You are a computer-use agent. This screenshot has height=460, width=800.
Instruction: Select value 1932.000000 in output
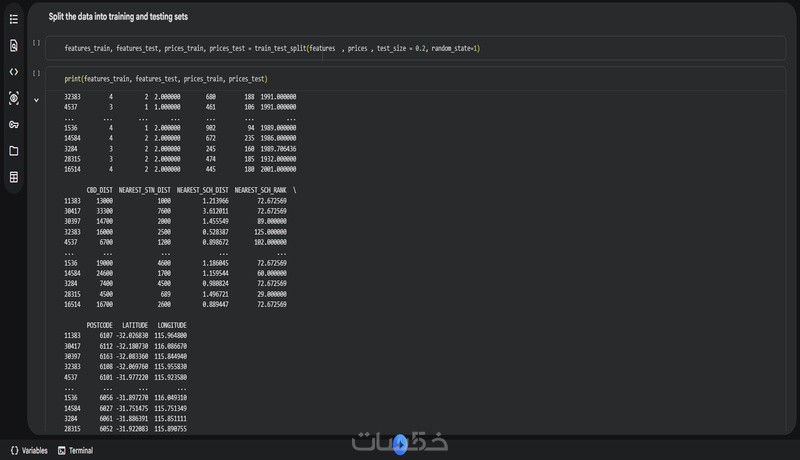pos(278,159)
